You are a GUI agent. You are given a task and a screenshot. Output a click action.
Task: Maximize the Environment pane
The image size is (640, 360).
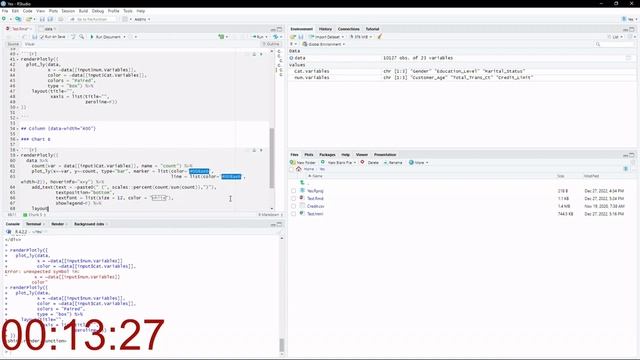pyautogui.click(x=632, y=29)
